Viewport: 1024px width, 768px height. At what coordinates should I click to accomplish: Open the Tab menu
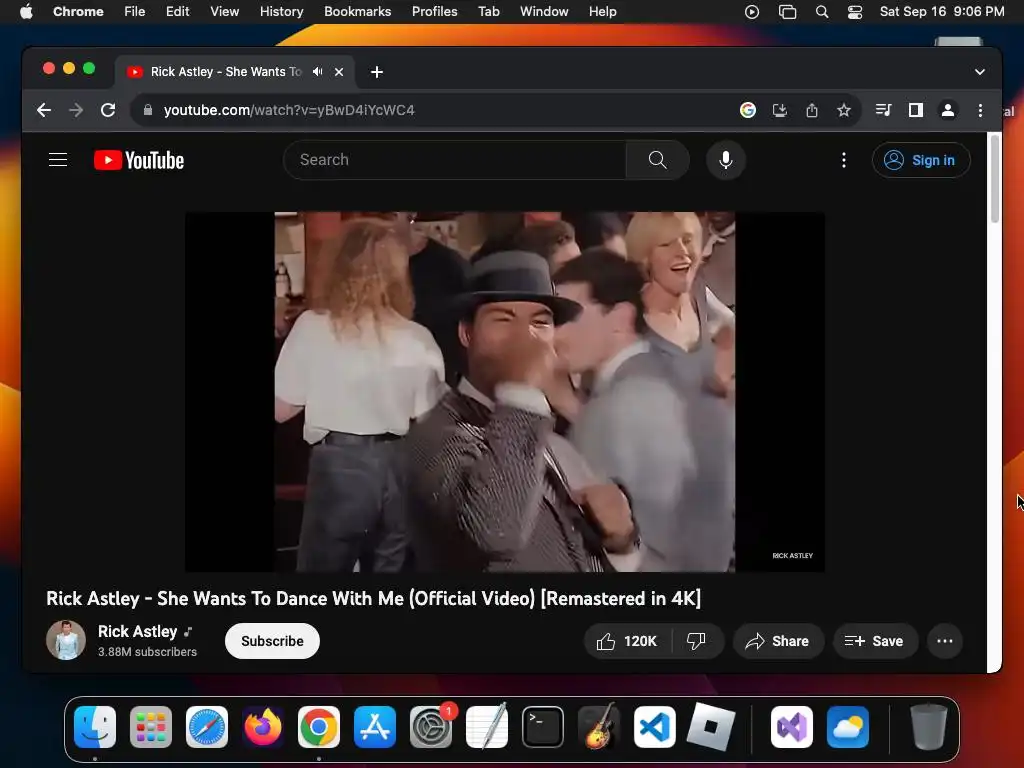pos(488,12)
